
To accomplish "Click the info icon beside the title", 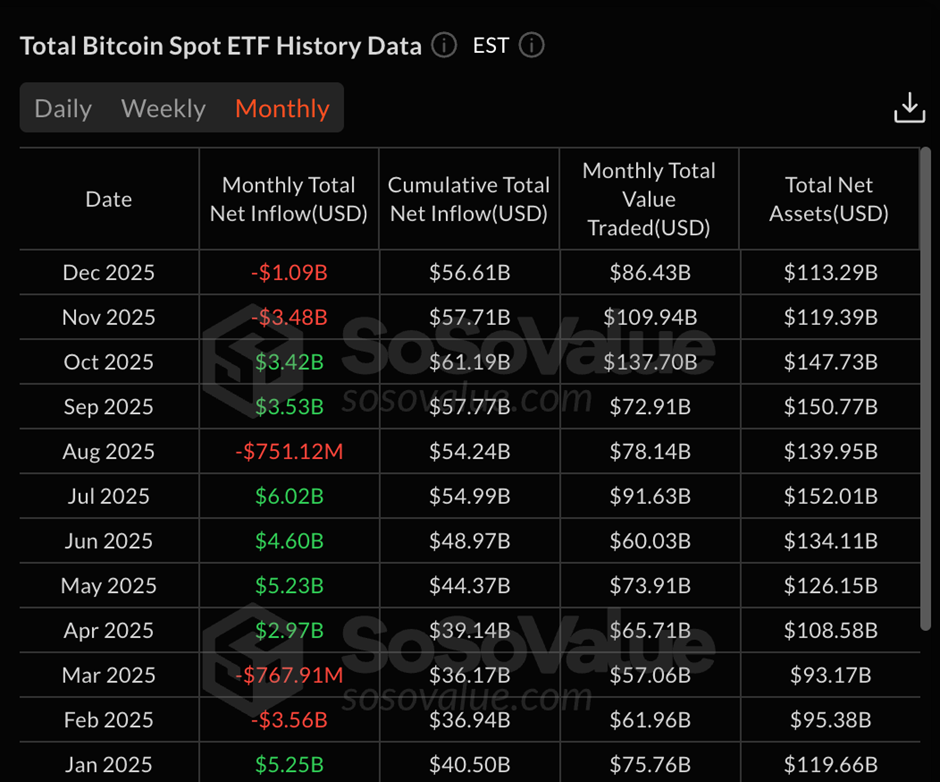I will pos(444,46).
